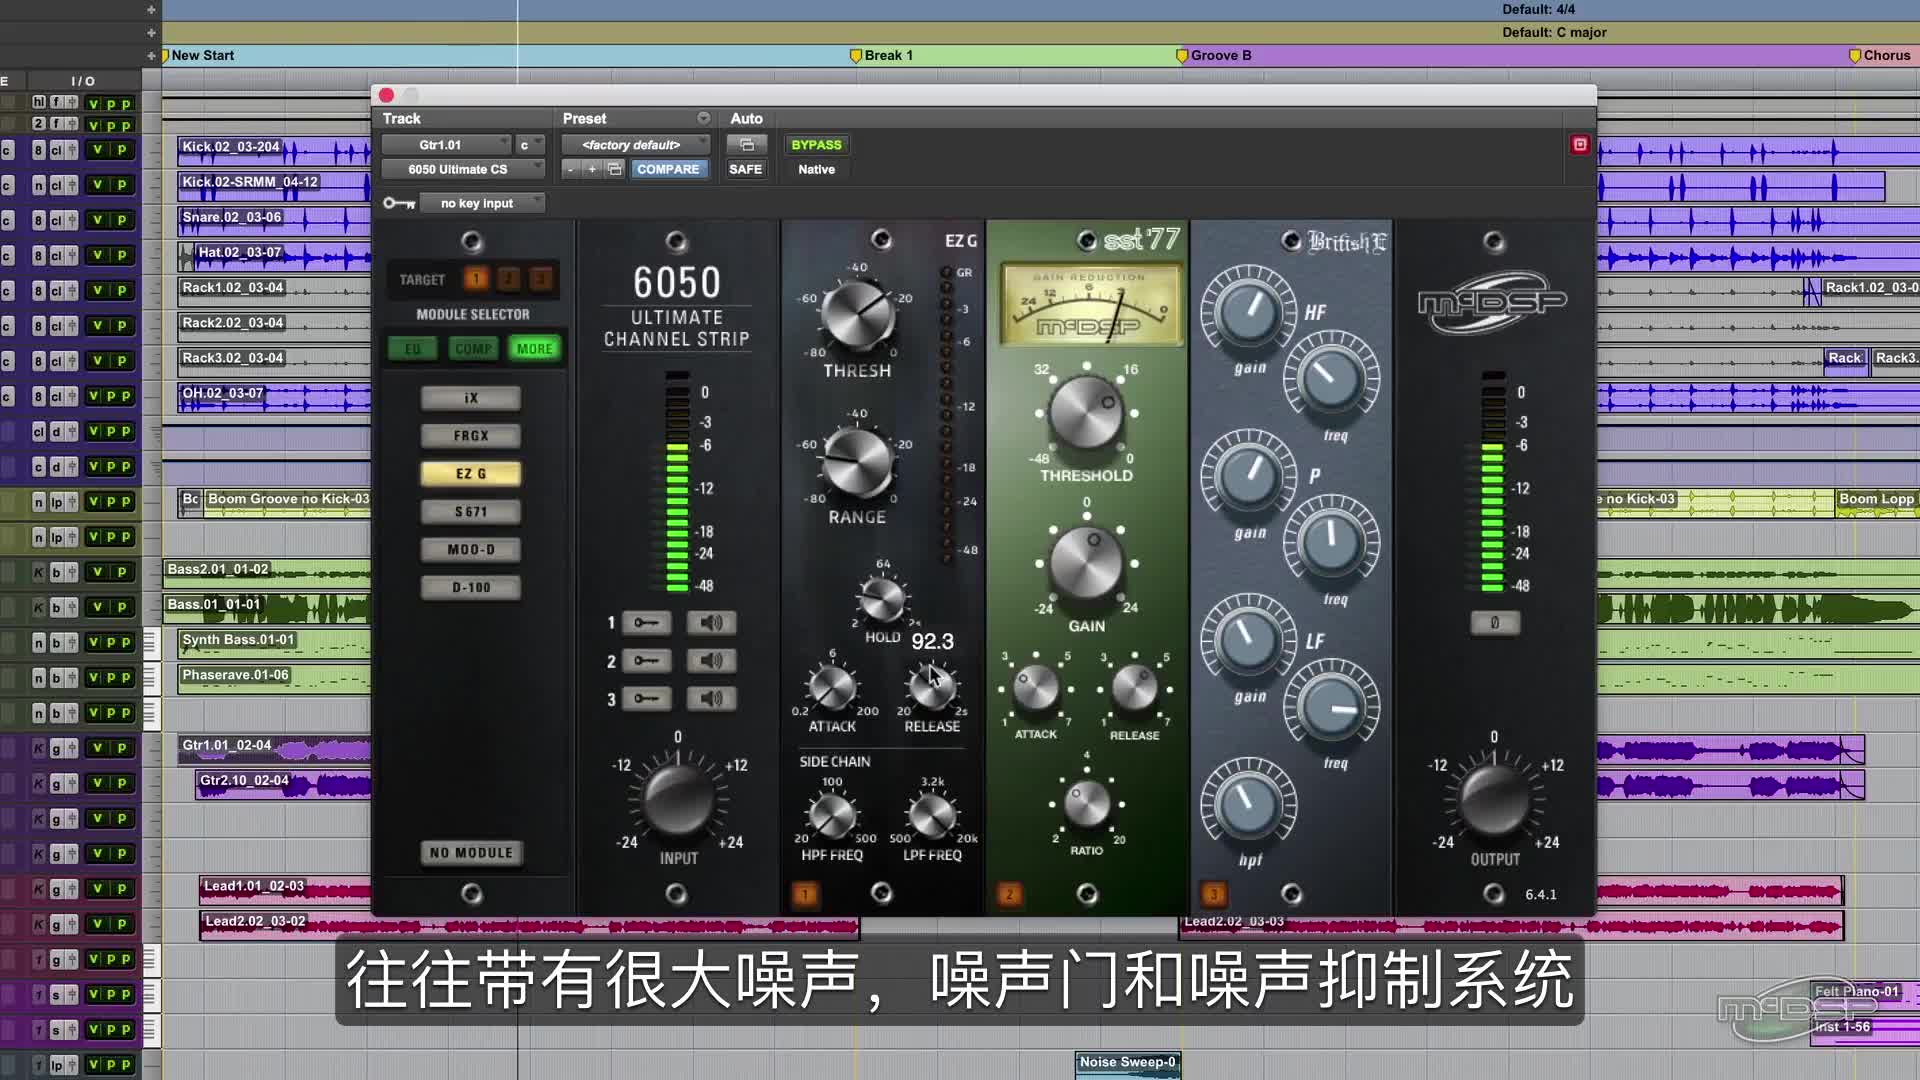This screenshot has height=1080, width=1920.
Task: Click the key icon for row 3
Action: [646, 699]
